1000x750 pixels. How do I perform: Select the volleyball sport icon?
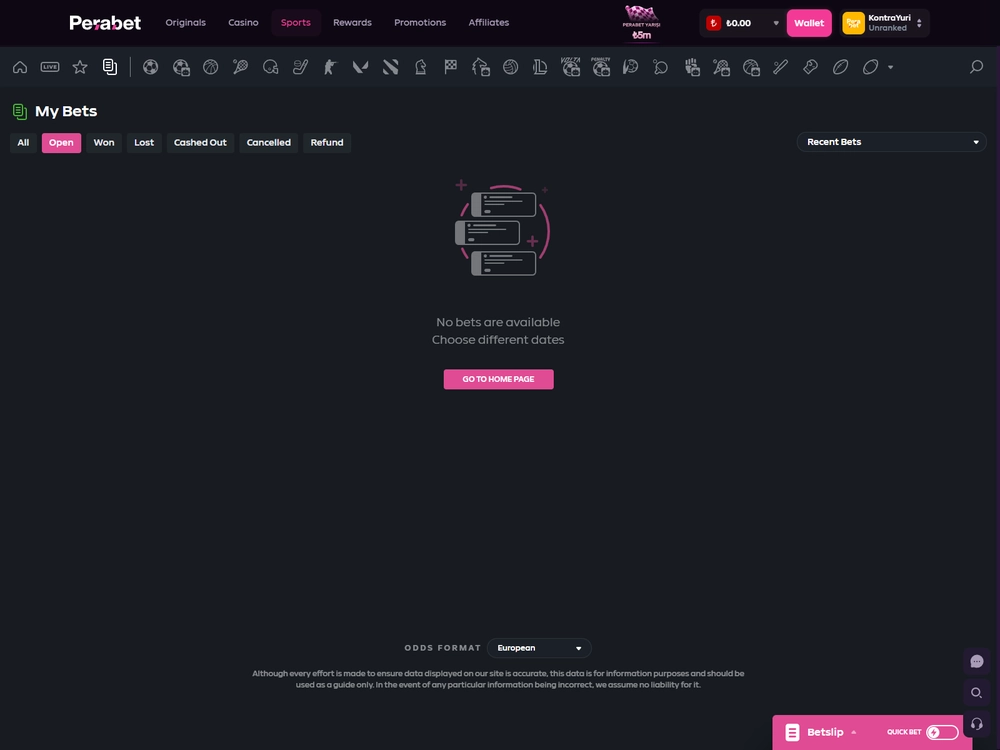510,67
